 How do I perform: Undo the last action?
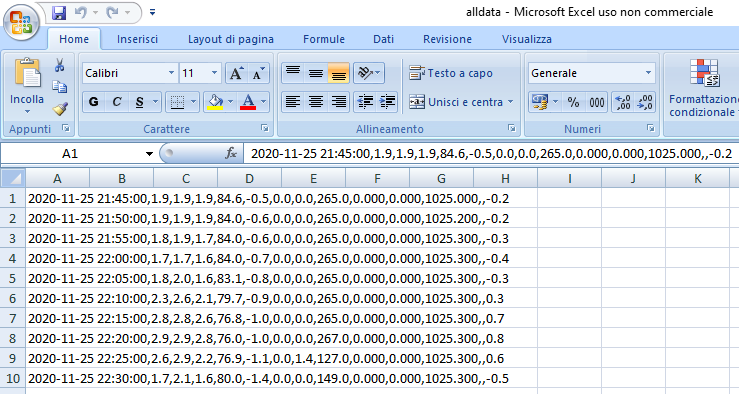tap(81, 13)
